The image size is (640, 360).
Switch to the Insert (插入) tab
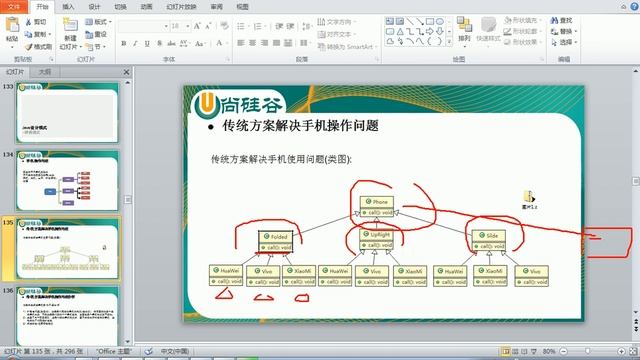68,7
